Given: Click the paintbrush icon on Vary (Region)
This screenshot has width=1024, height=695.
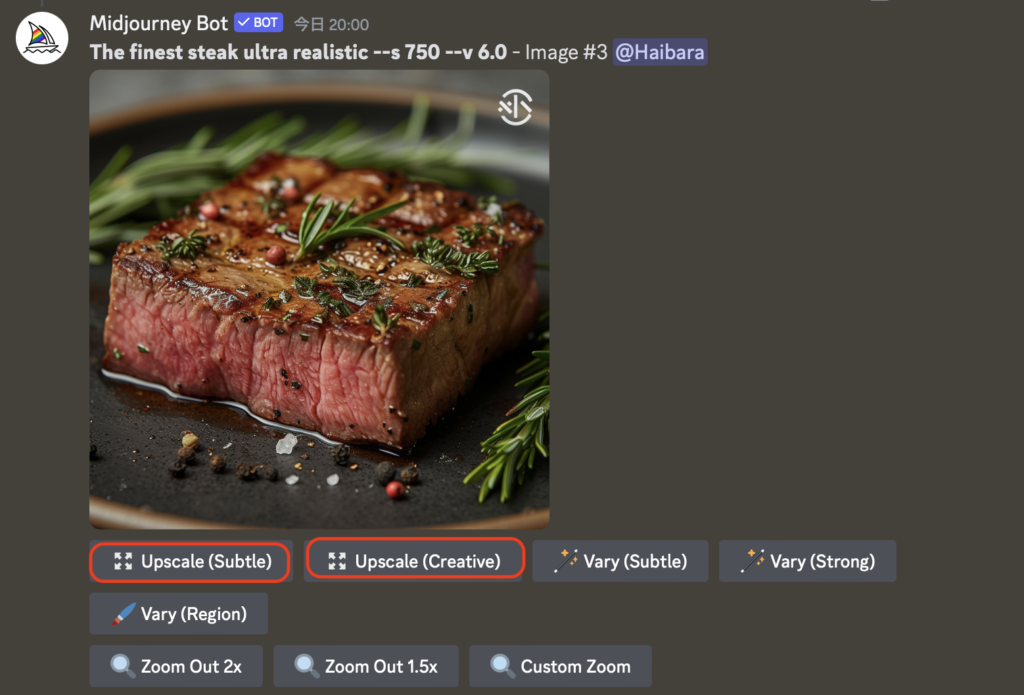Looking at the screenshot, I should (x=123, y=614).
